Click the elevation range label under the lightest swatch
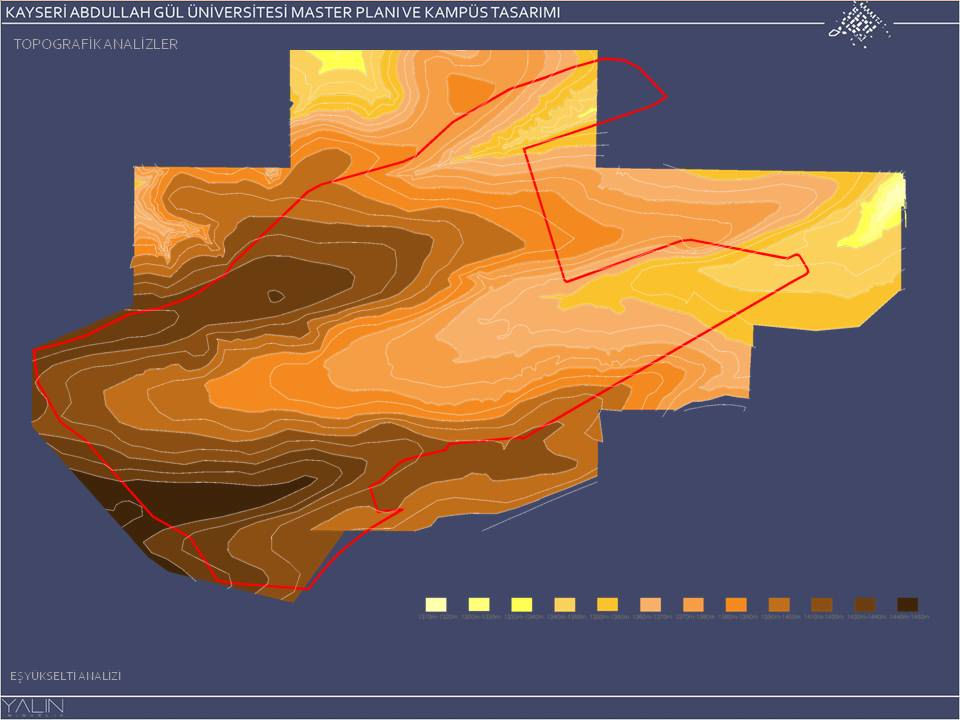This screenshot has width=960, height=720. [x=435, y=618]
